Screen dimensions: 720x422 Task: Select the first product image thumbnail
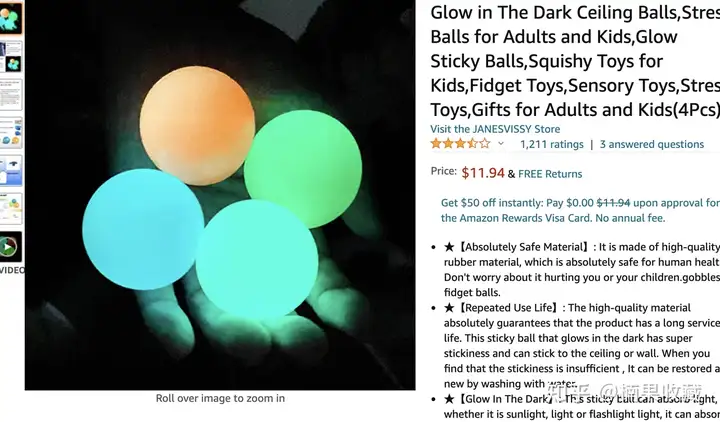coord(11,18)
